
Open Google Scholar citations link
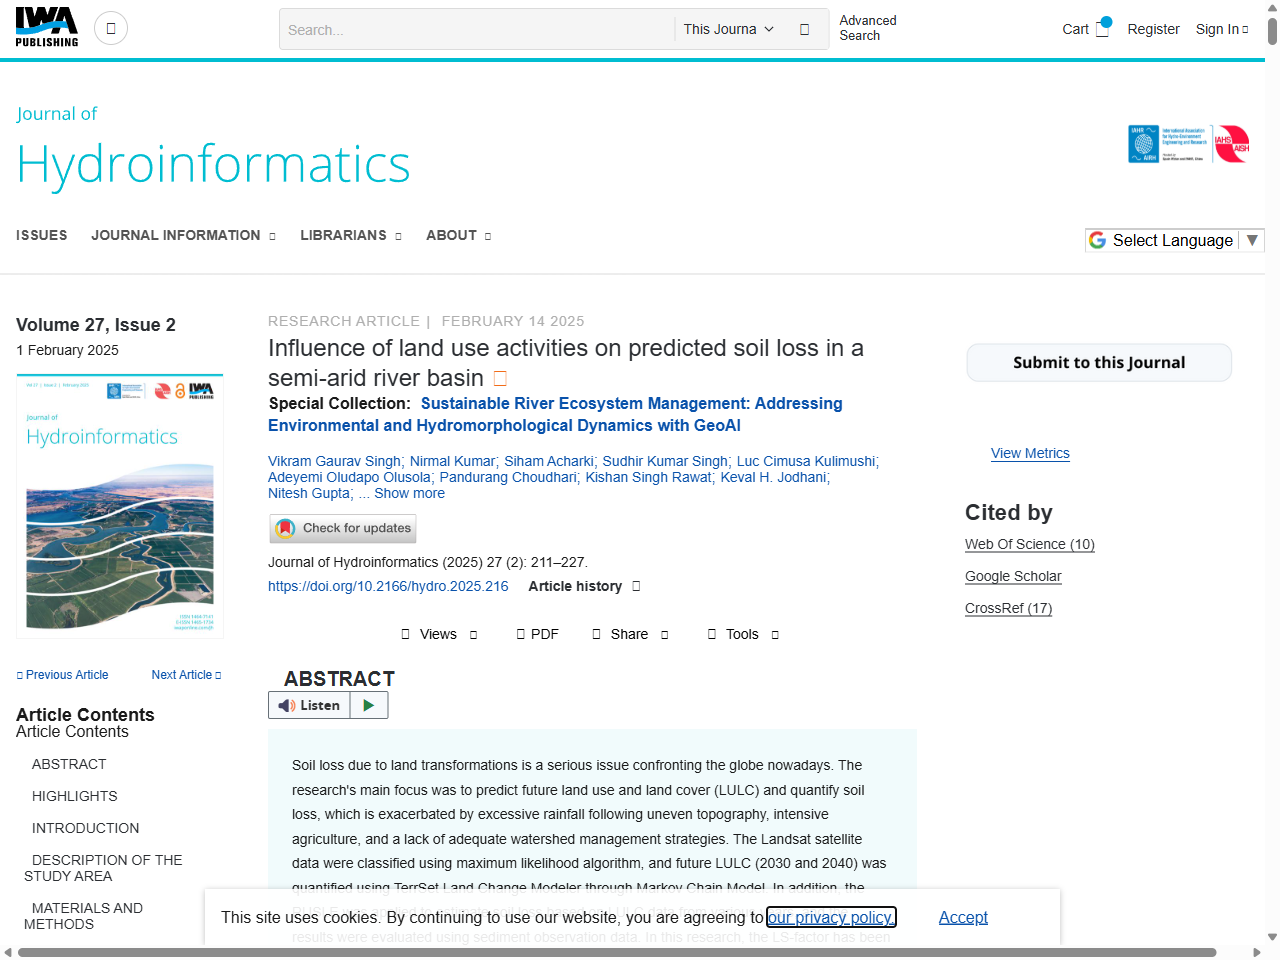1013,576
